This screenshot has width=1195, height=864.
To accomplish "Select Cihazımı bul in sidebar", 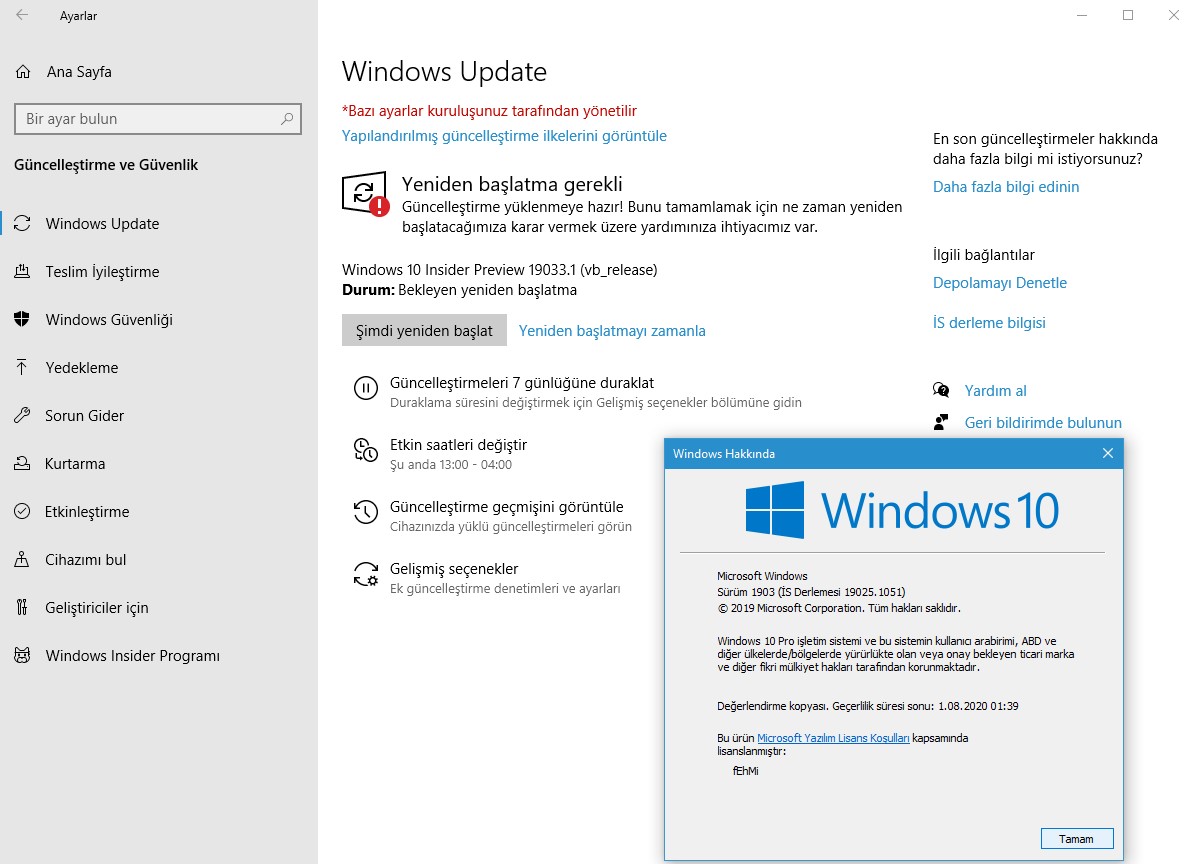I will pos(159,559).
